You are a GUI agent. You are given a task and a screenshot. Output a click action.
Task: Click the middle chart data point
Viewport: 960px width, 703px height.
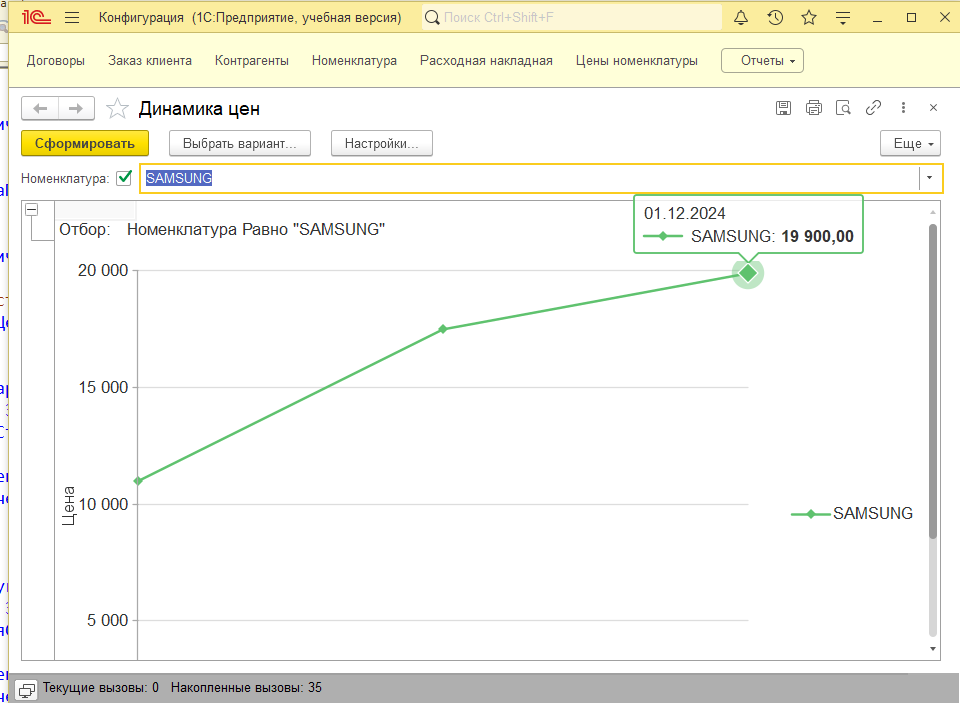pos(443,329)
